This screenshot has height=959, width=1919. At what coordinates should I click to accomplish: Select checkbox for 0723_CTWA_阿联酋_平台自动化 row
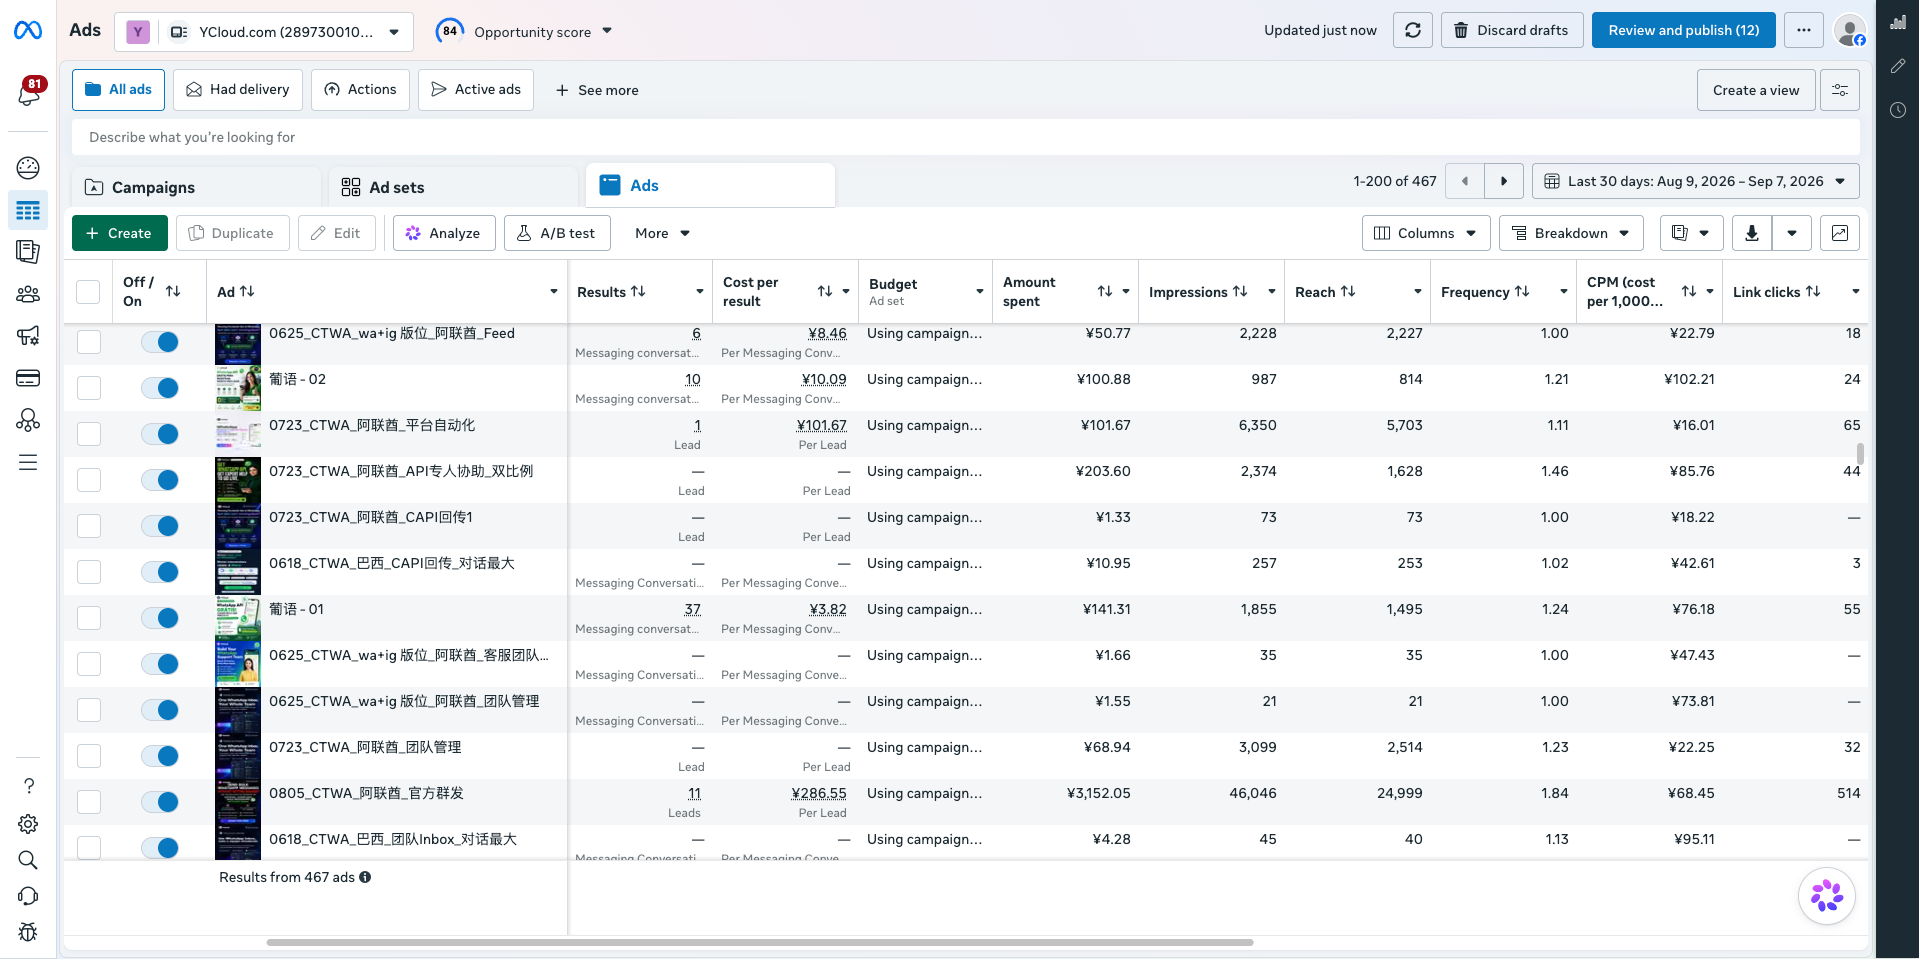[89, 434]
